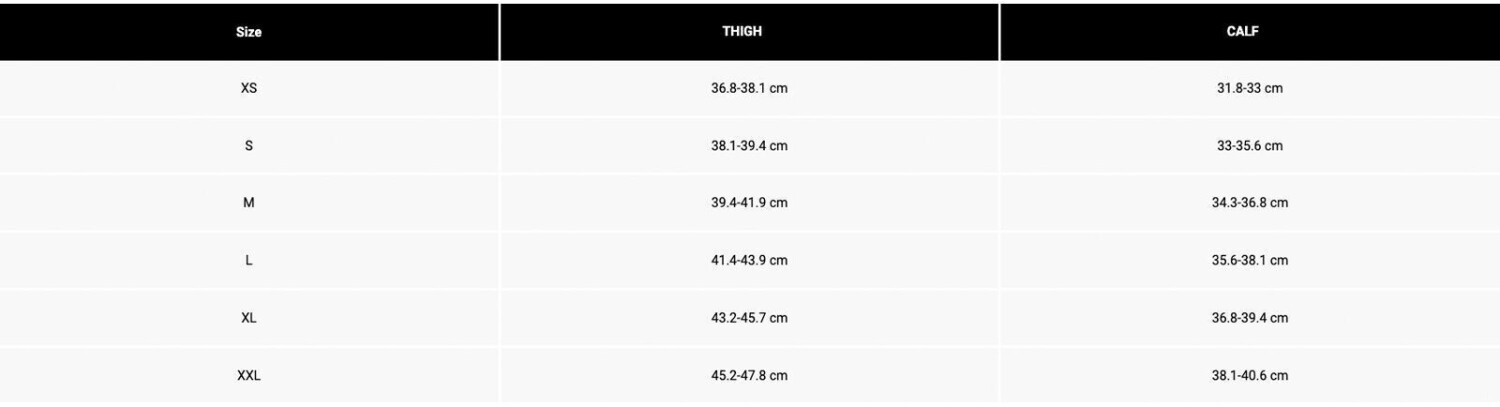The height and width of the screenshot is (407, 1500).
Task: Click calf value 31.8-33 cm
Action: point(1249,88)
